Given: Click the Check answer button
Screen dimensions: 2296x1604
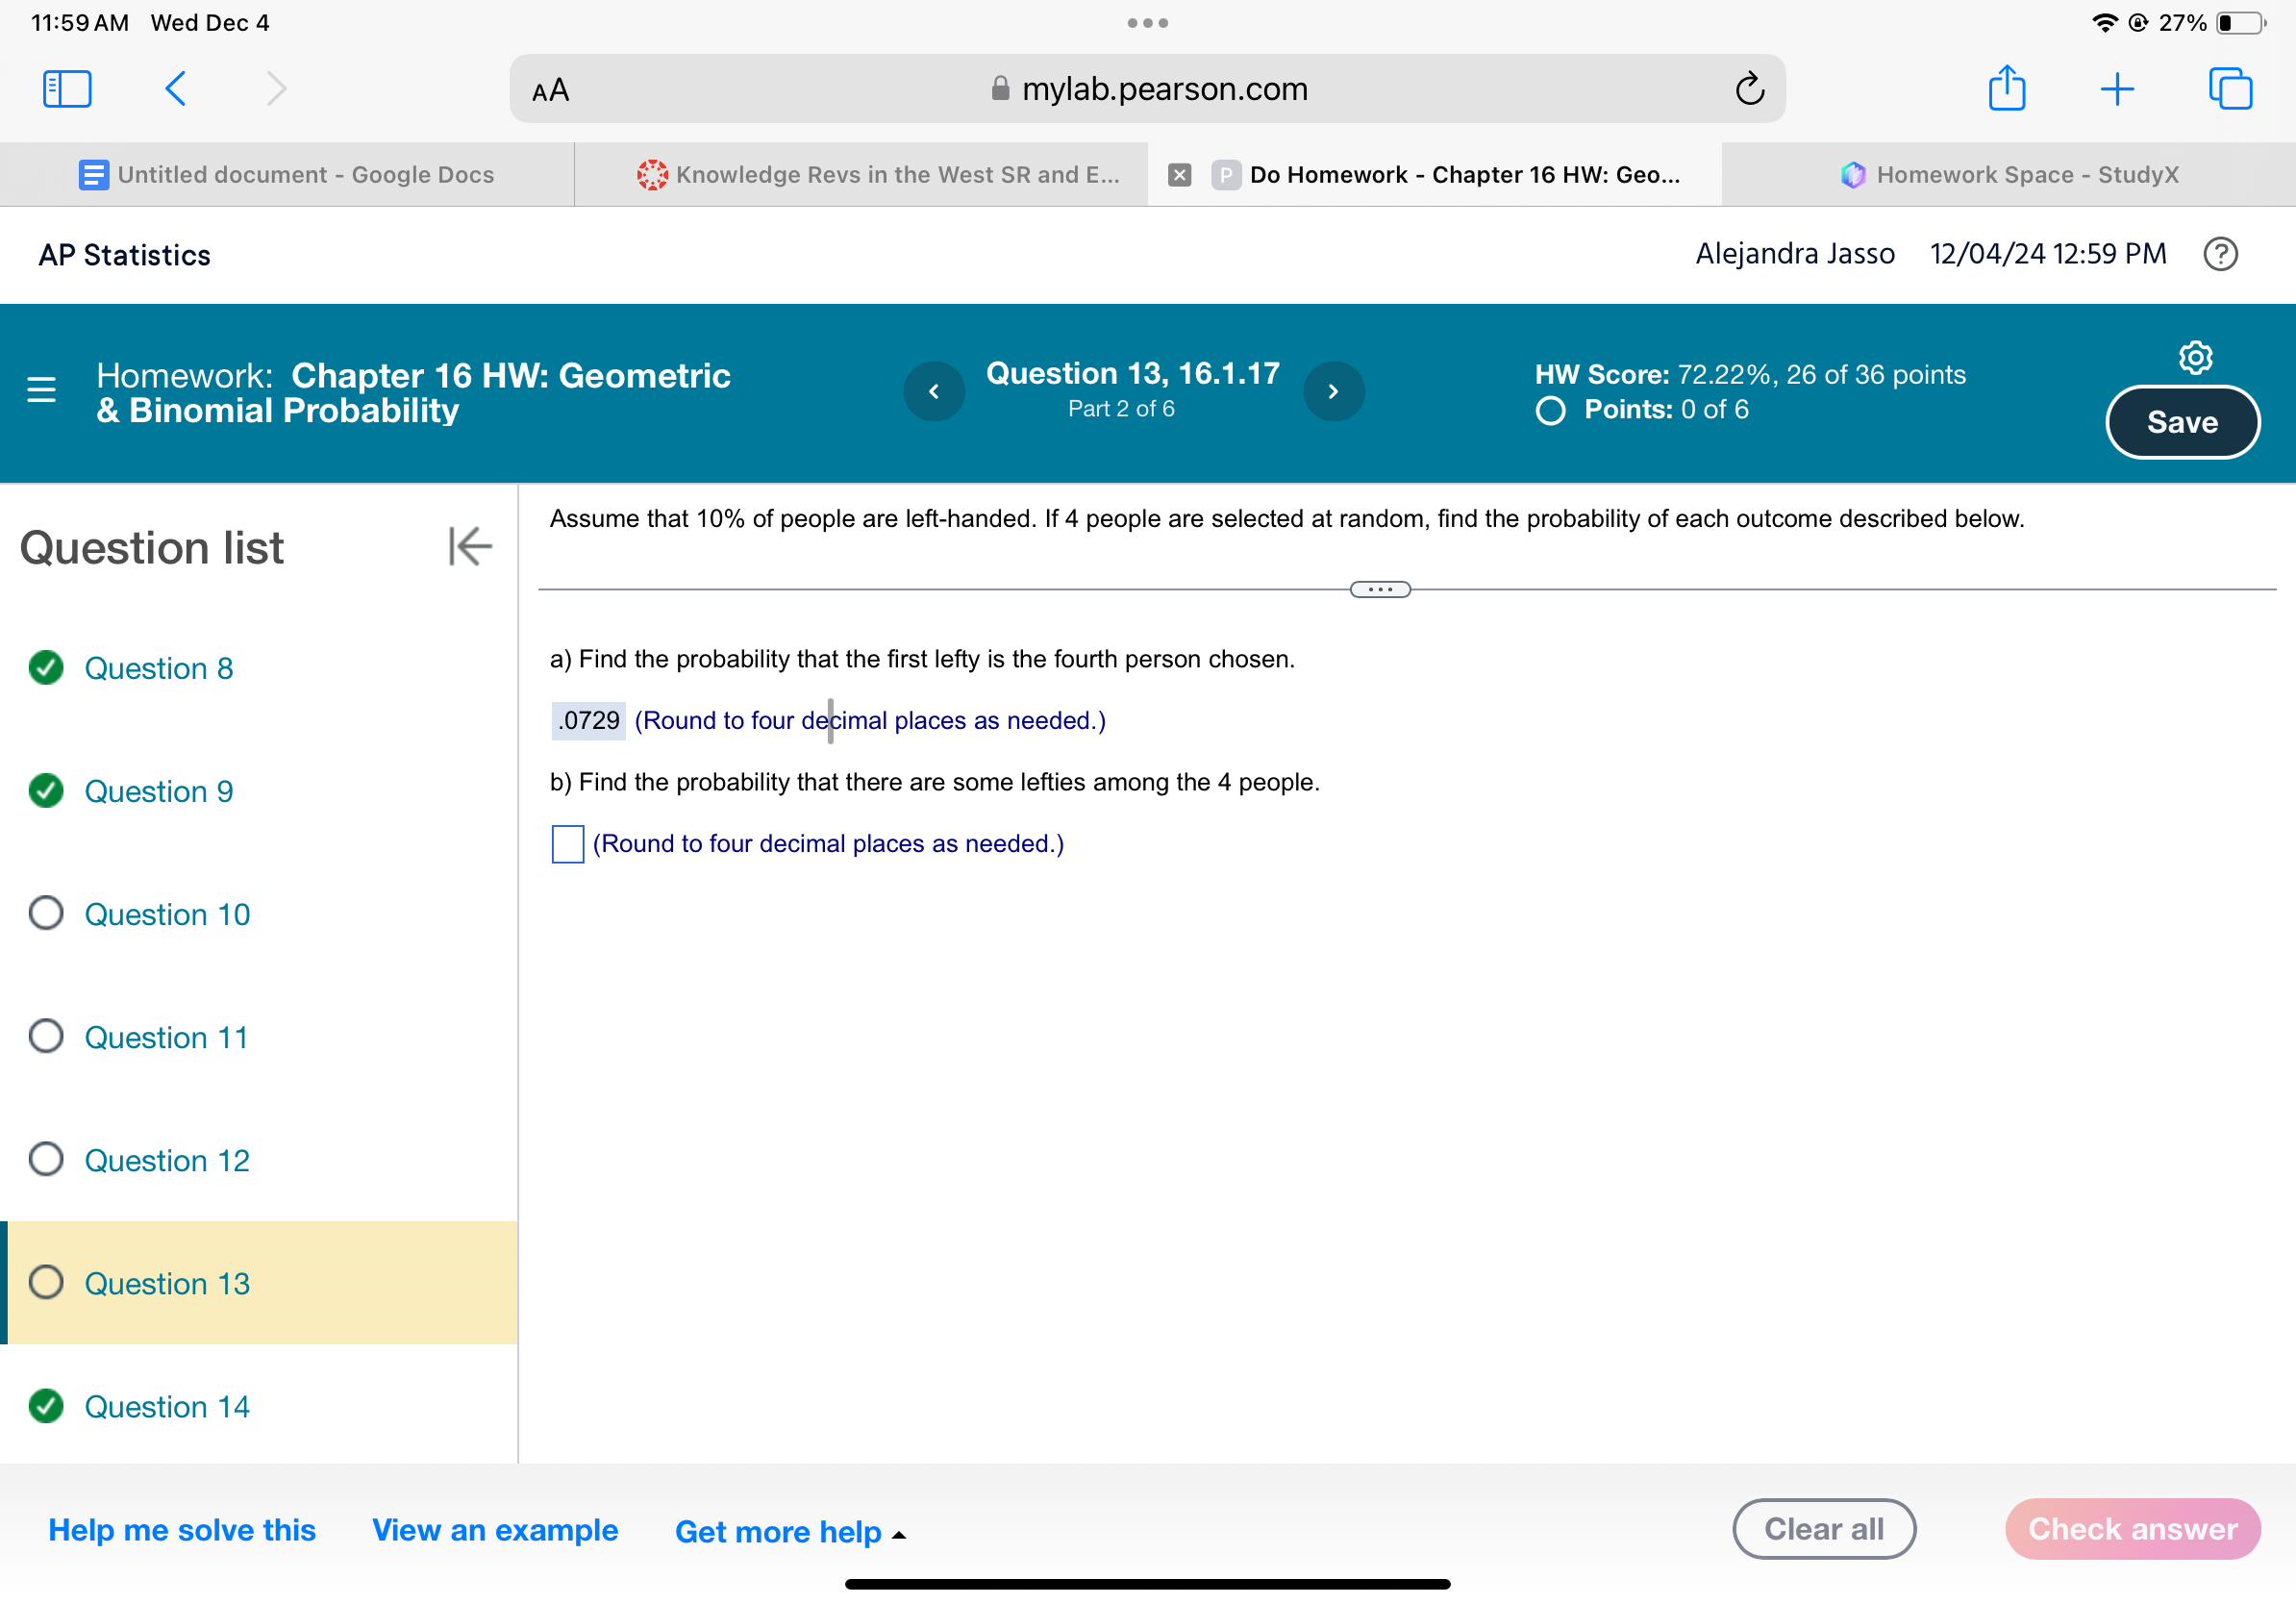Looking at the screenshot, I should [2131, 1528].
